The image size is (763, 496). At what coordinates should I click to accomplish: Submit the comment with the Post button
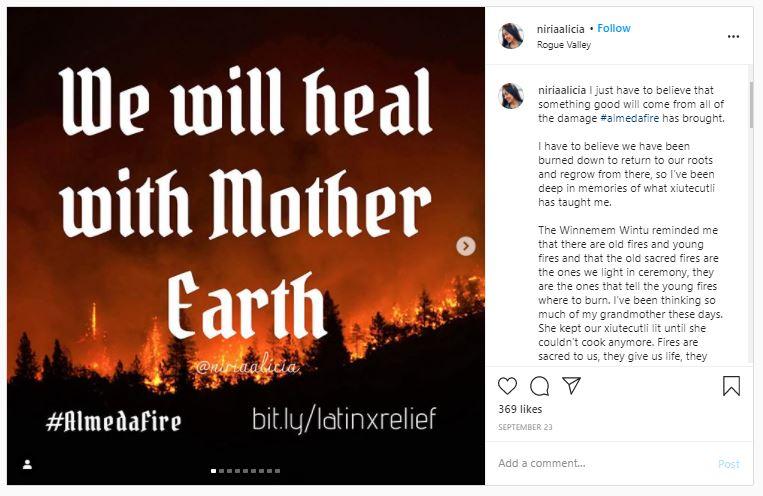(728, 464)
